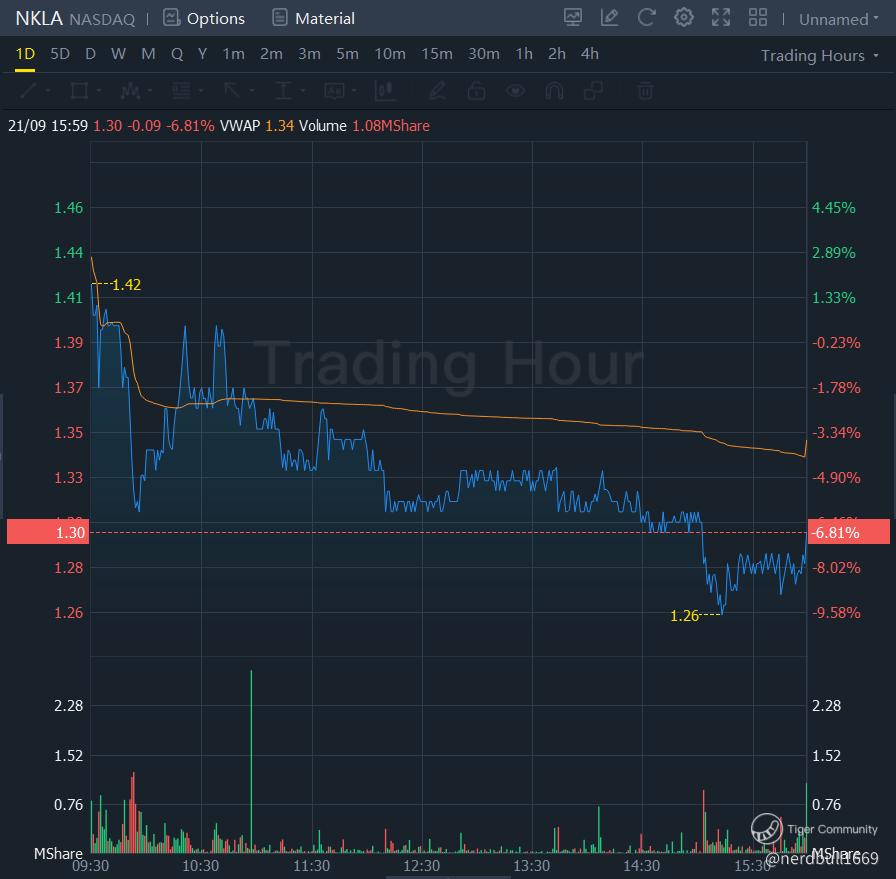Expand wave tool dropdown arrow
The height and width of the screenshot is (879, 896).
150,90
